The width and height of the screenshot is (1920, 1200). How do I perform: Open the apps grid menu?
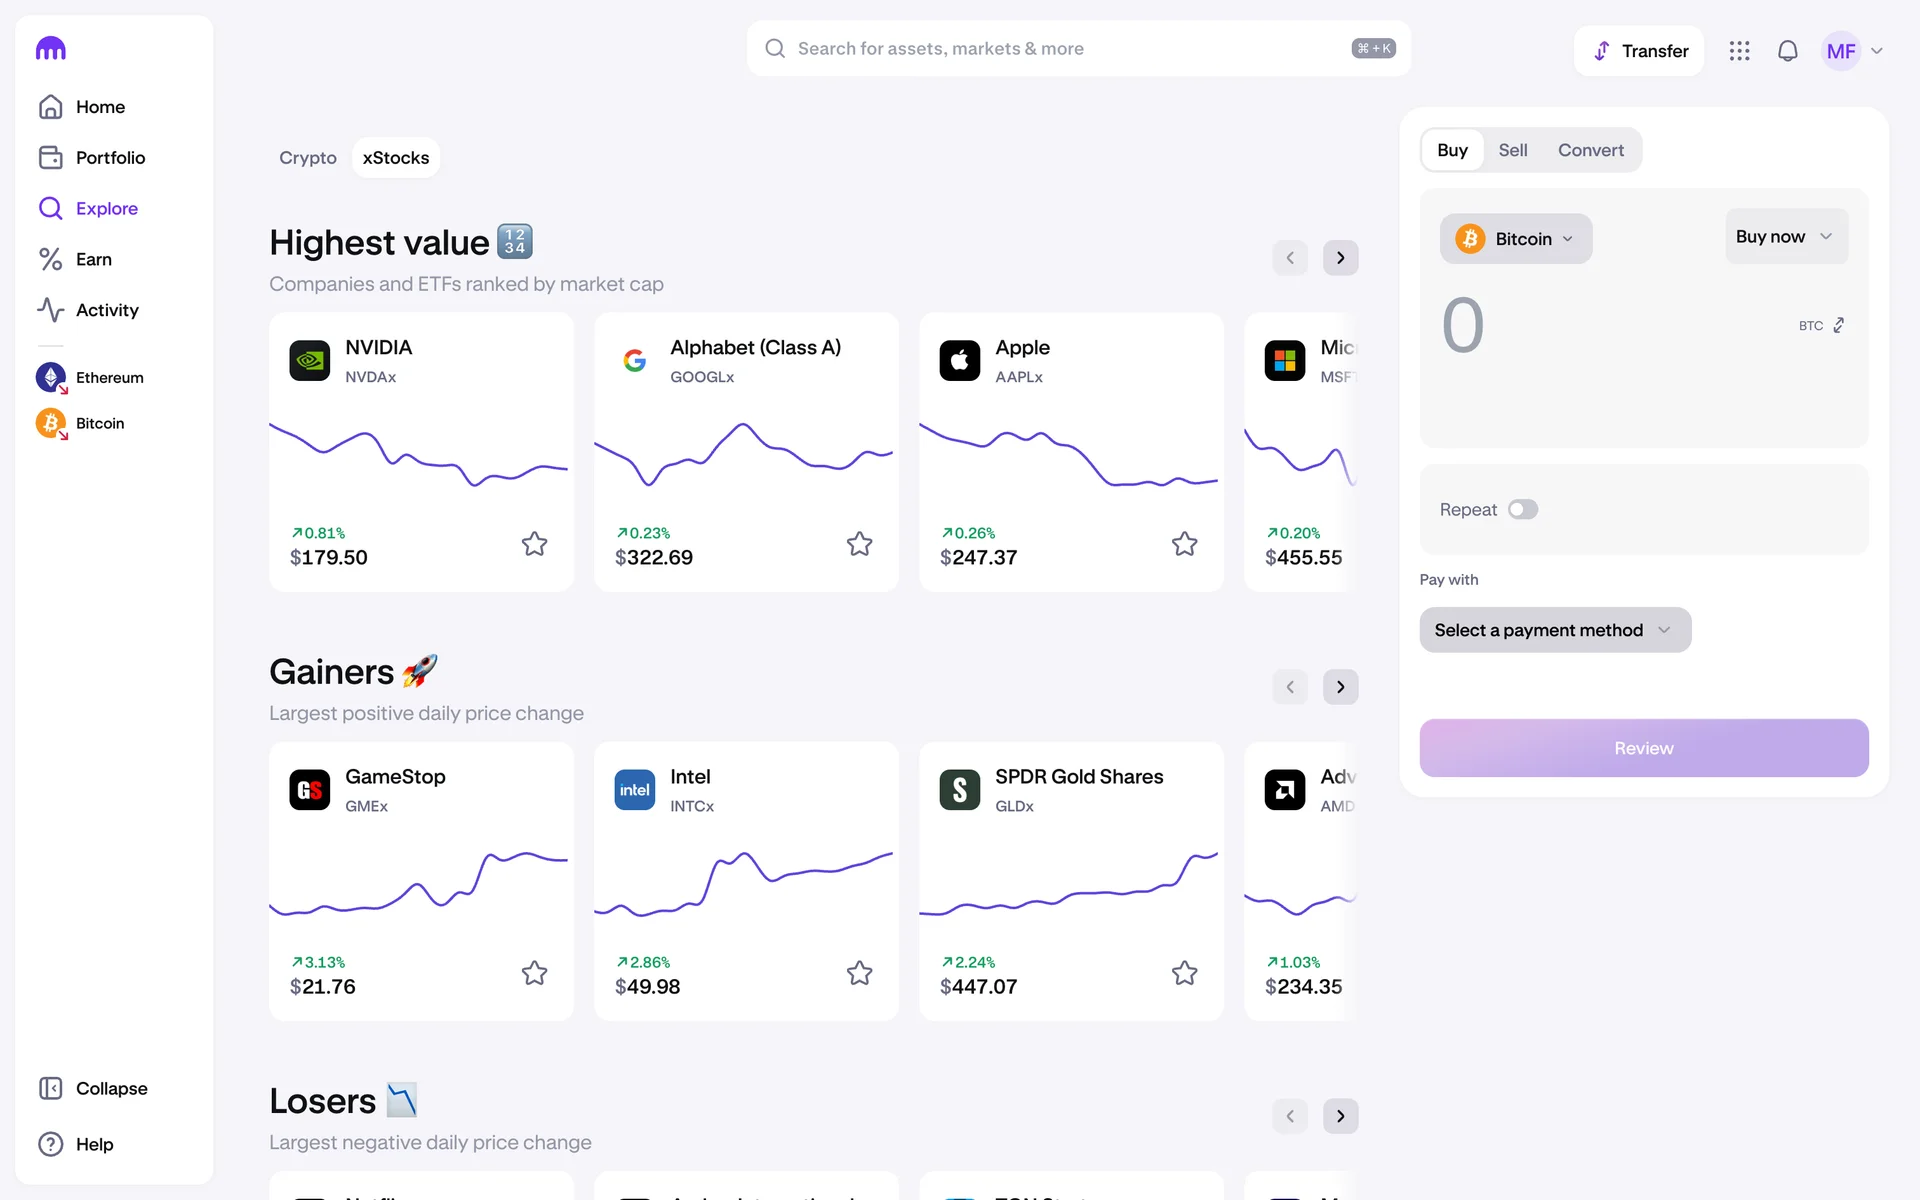(1739, 51)
